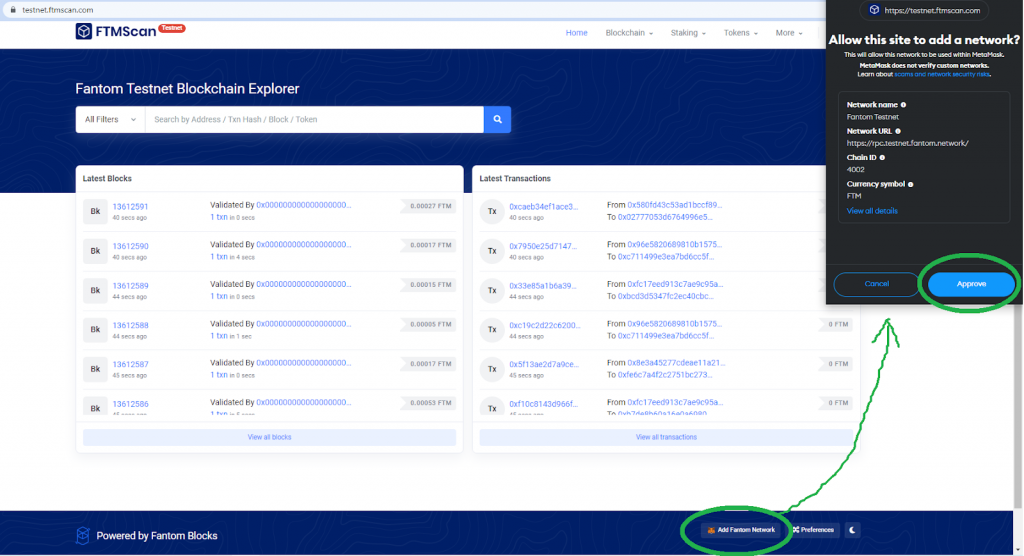Open the 1 txn link of block 13612590
1024x556 pixels.
[x=219, y=257]
